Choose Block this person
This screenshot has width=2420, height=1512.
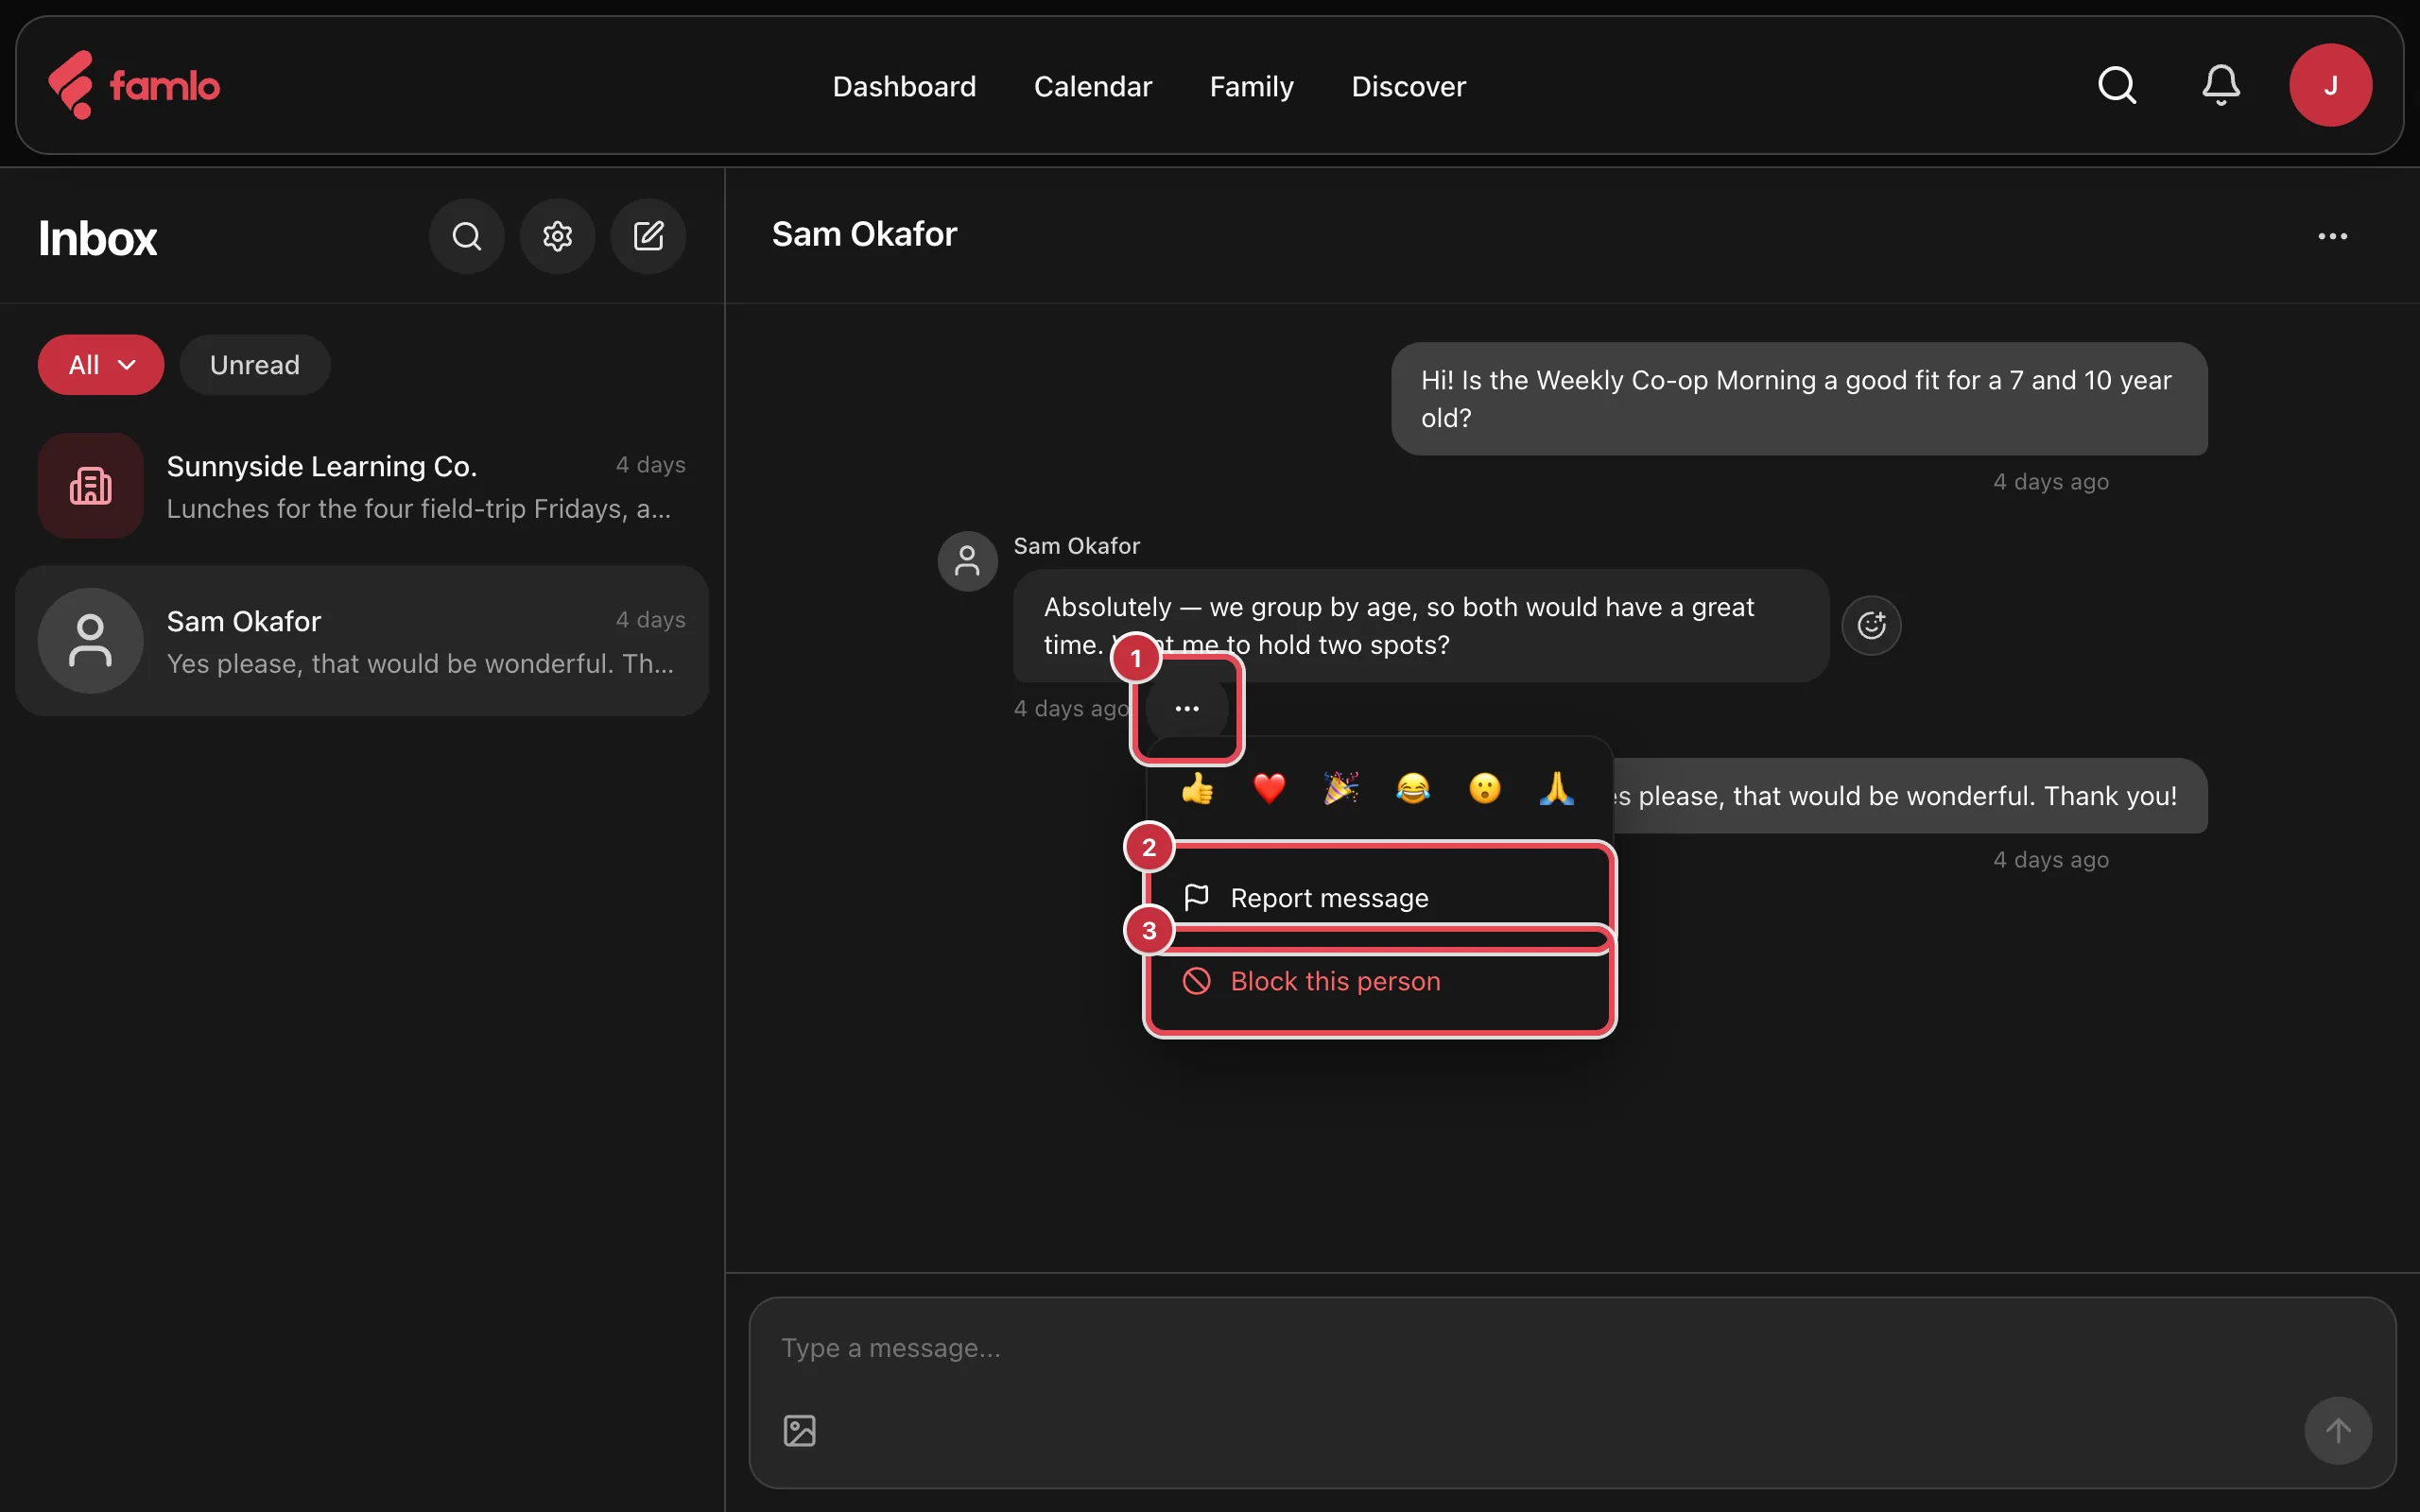pos(1380,981)
